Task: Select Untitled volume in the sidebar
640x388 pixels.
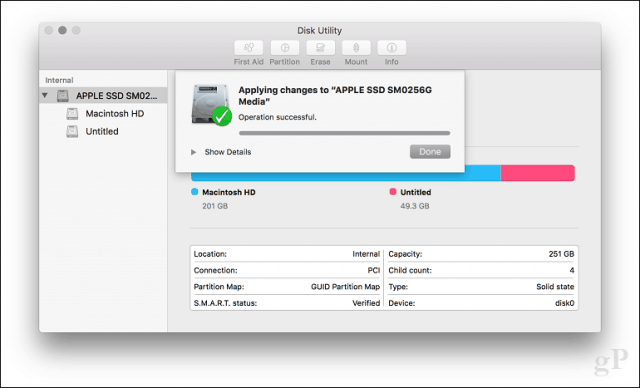Action: point(103,131)
